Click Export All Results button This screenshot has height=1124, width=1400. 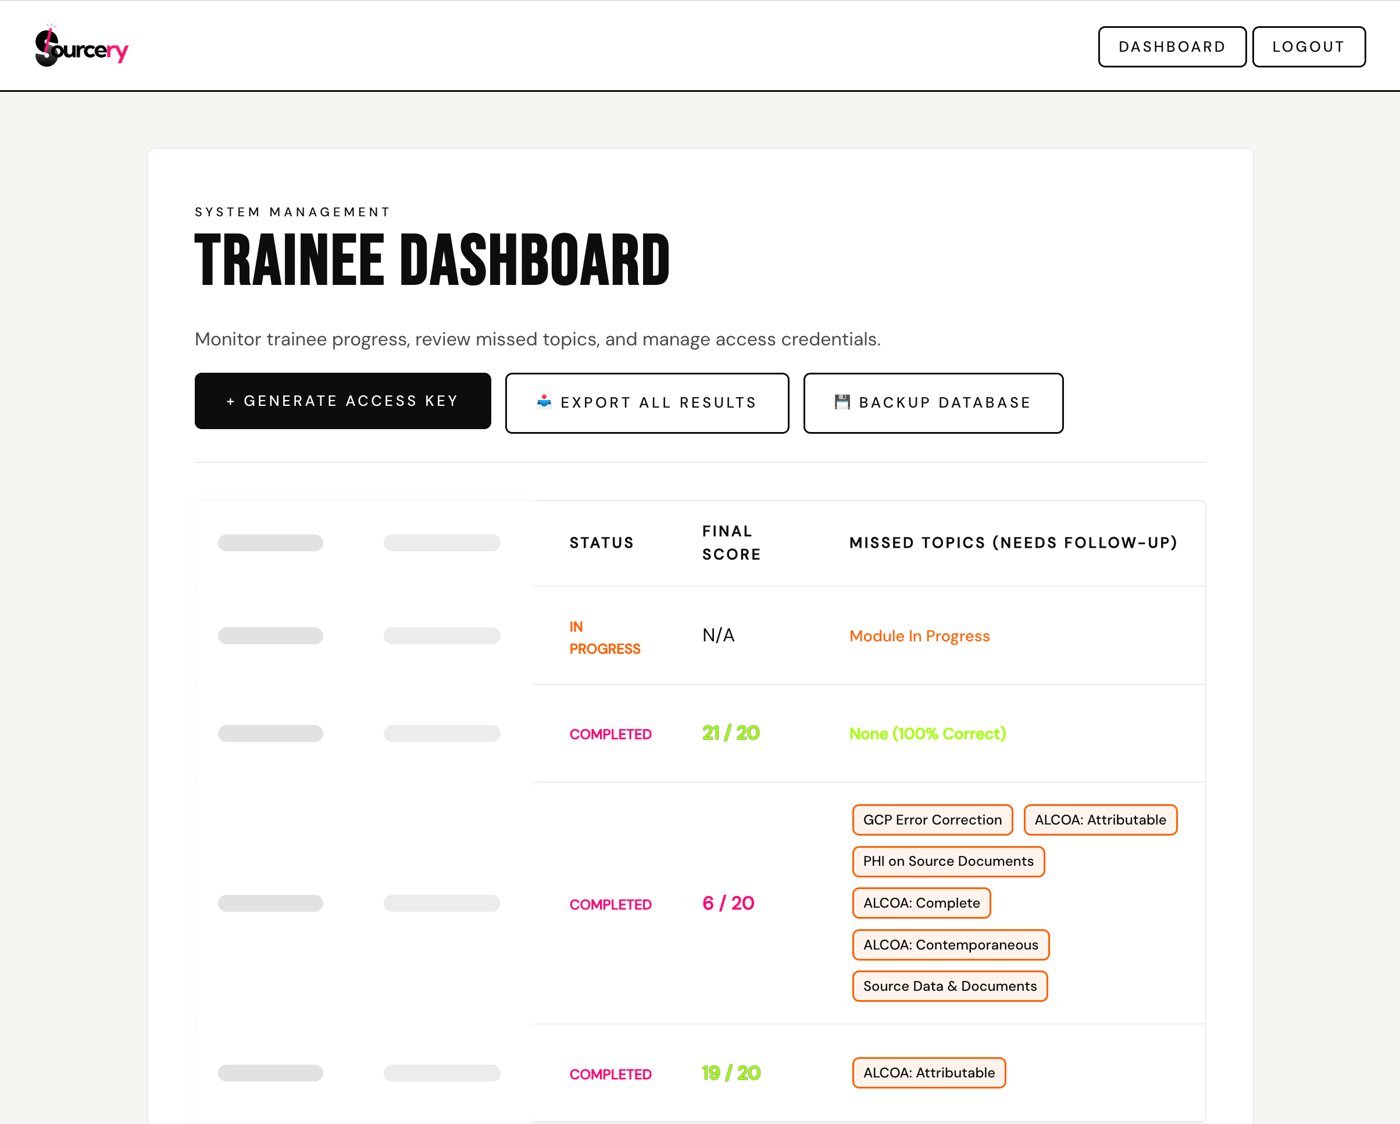tap(647, 403)
